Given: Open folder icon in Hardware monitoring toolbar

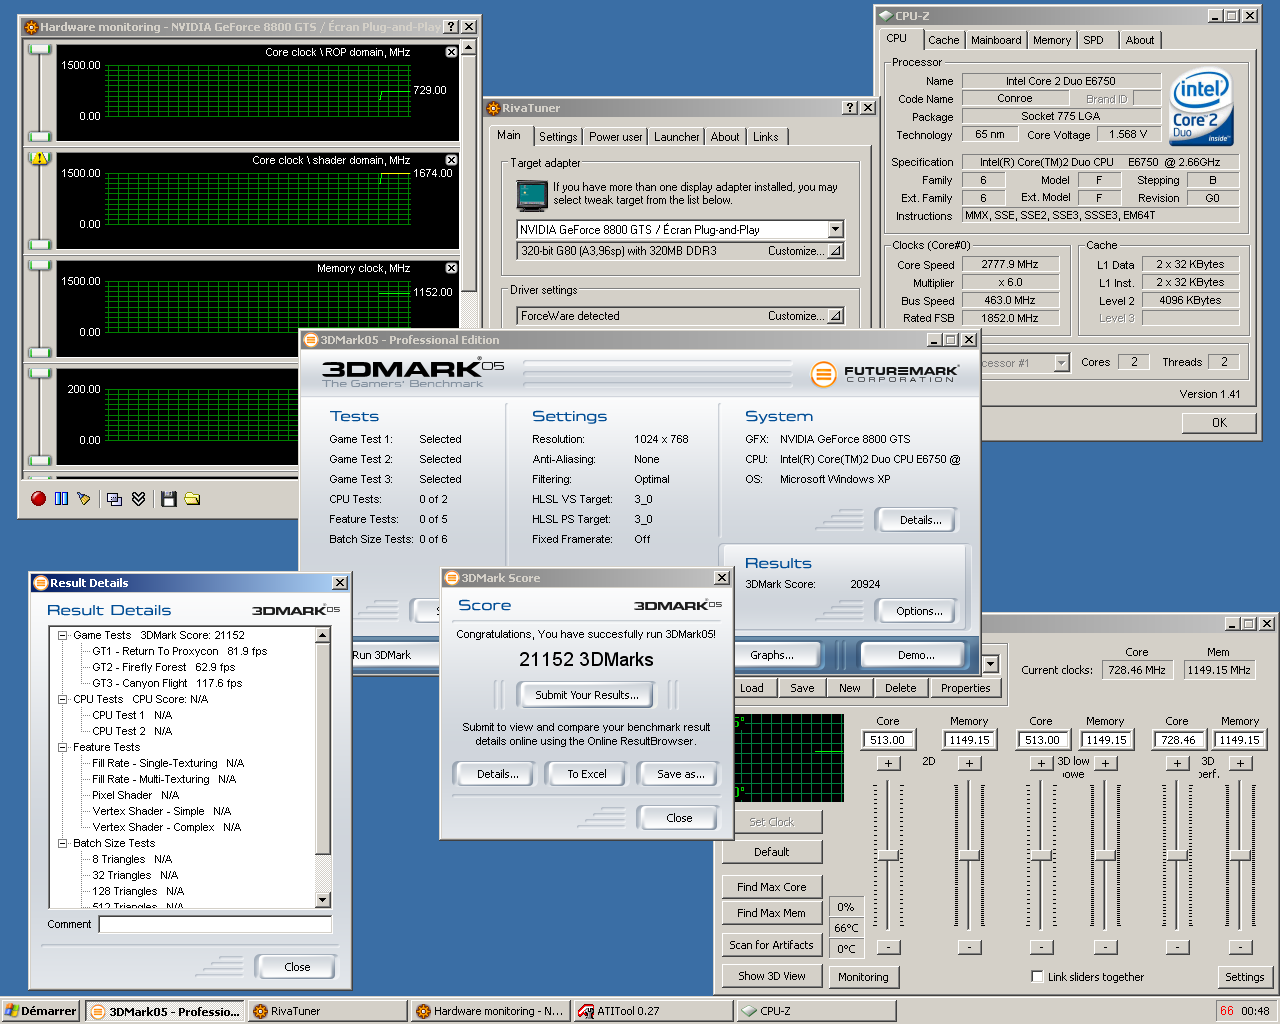Looking at the screenshot, I should click(x=192, y=498).
